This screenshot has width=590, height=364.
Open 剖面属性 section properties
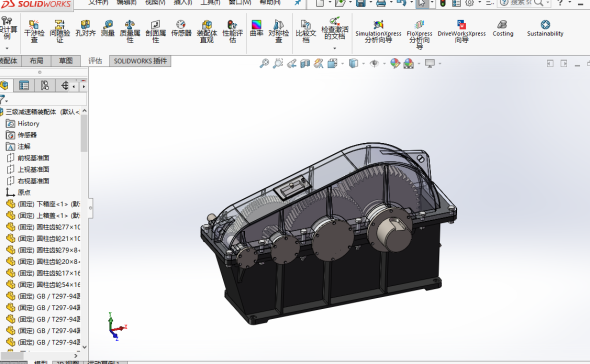tap(155, 31)
